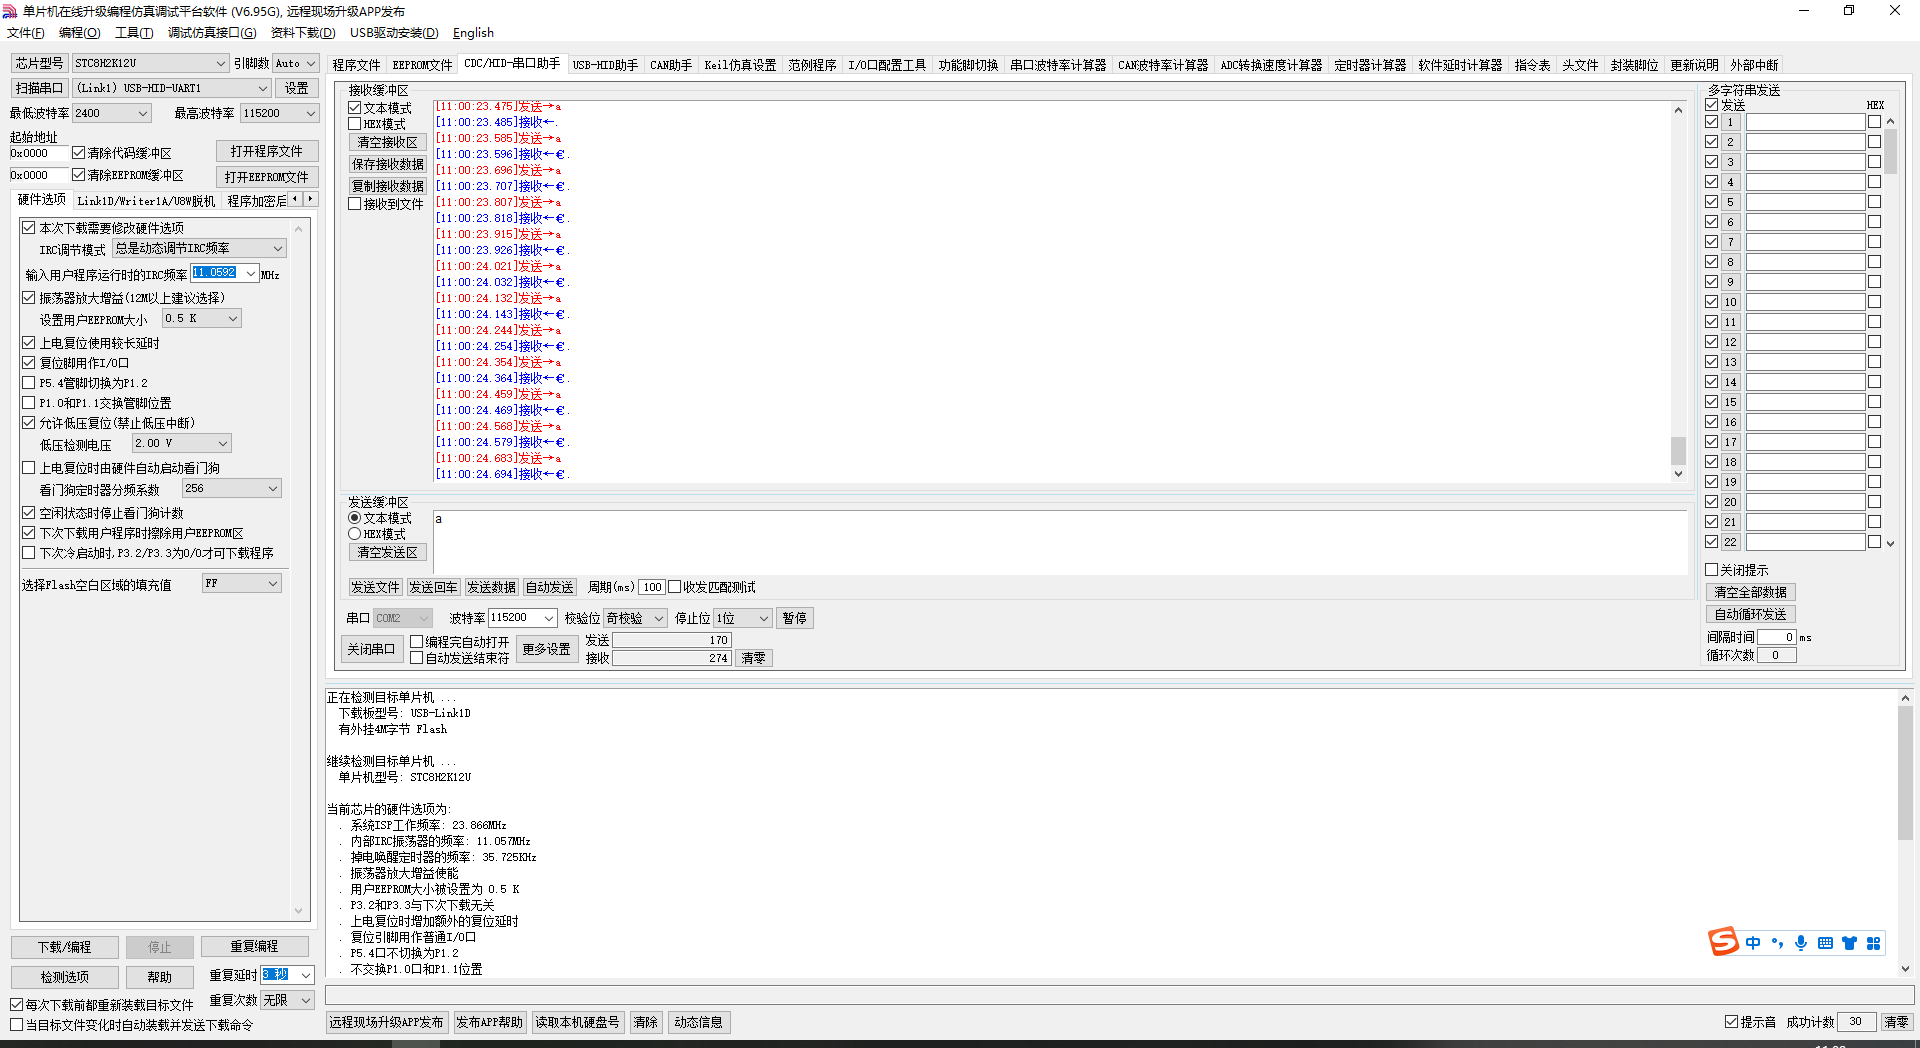The image size is (1920, 1048).
Task: Click the send buffer text area
Action: [x=1060, y=542]
